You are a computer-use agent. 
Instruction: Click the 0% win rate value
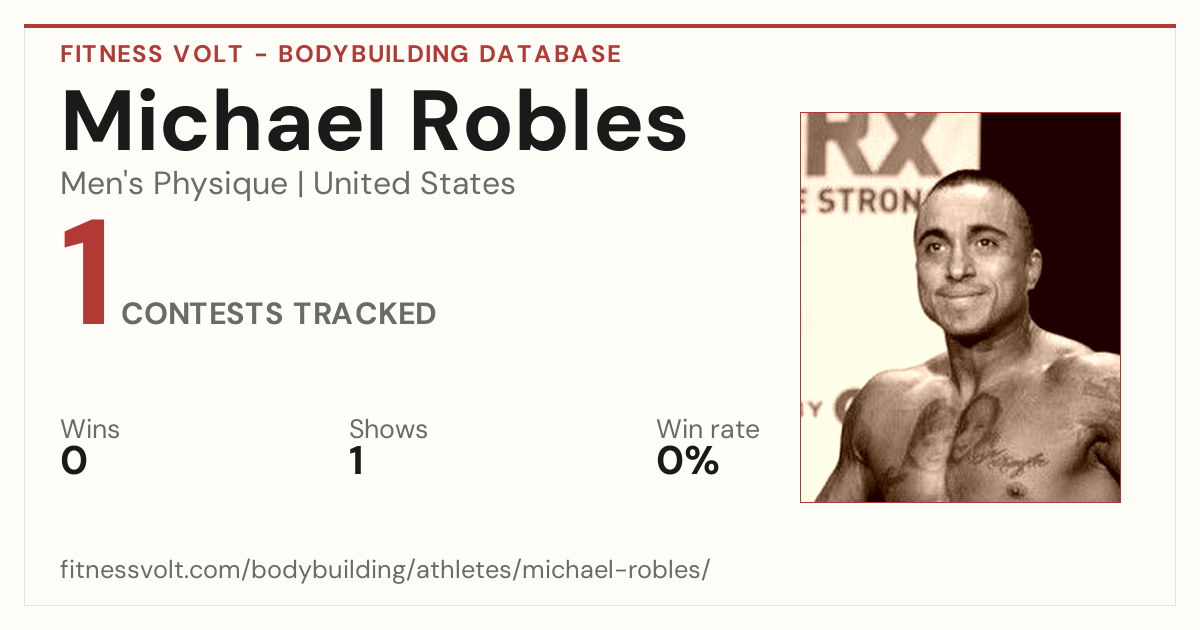coord(688,461)
